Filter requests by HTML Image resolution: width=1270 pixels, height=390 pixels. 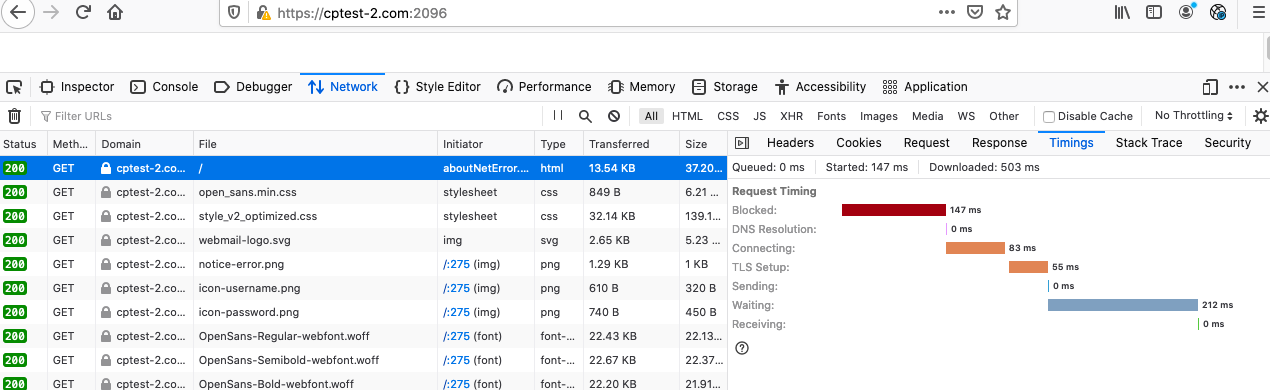687,116
